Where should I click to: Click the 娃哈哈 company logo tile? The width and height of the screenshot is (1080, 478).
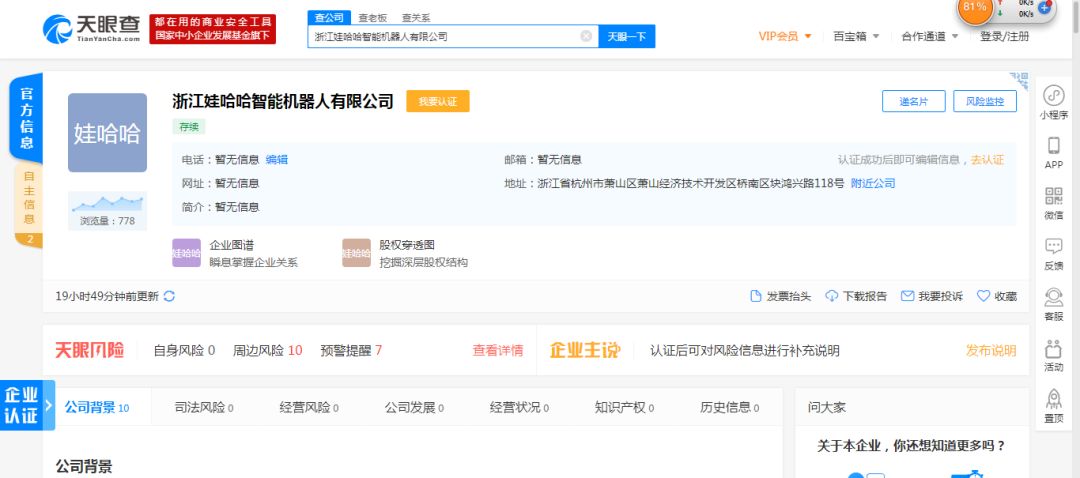pyautogui.click(x=107, y=132)
